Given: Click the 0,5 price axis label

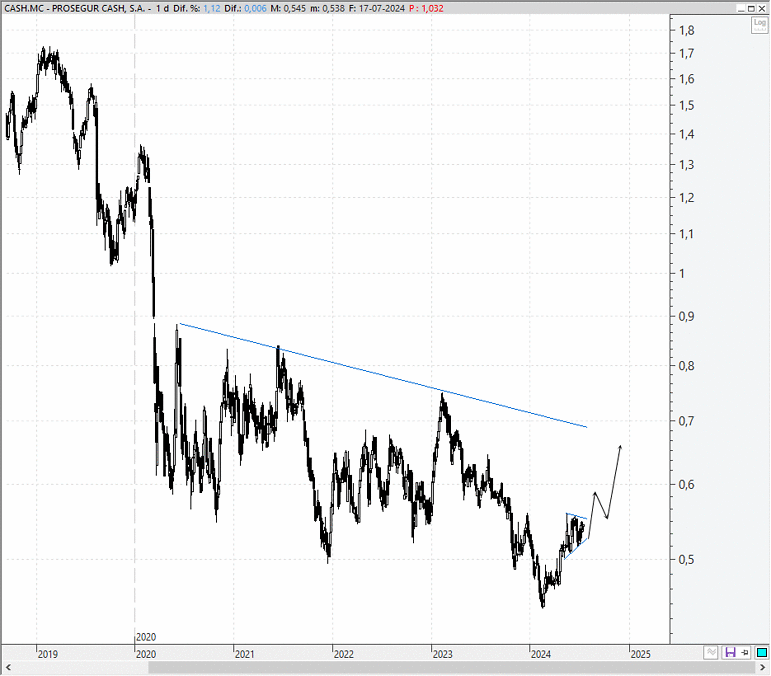Looking at the screenshot, I should pyautogui.click(x=686, y=559).
